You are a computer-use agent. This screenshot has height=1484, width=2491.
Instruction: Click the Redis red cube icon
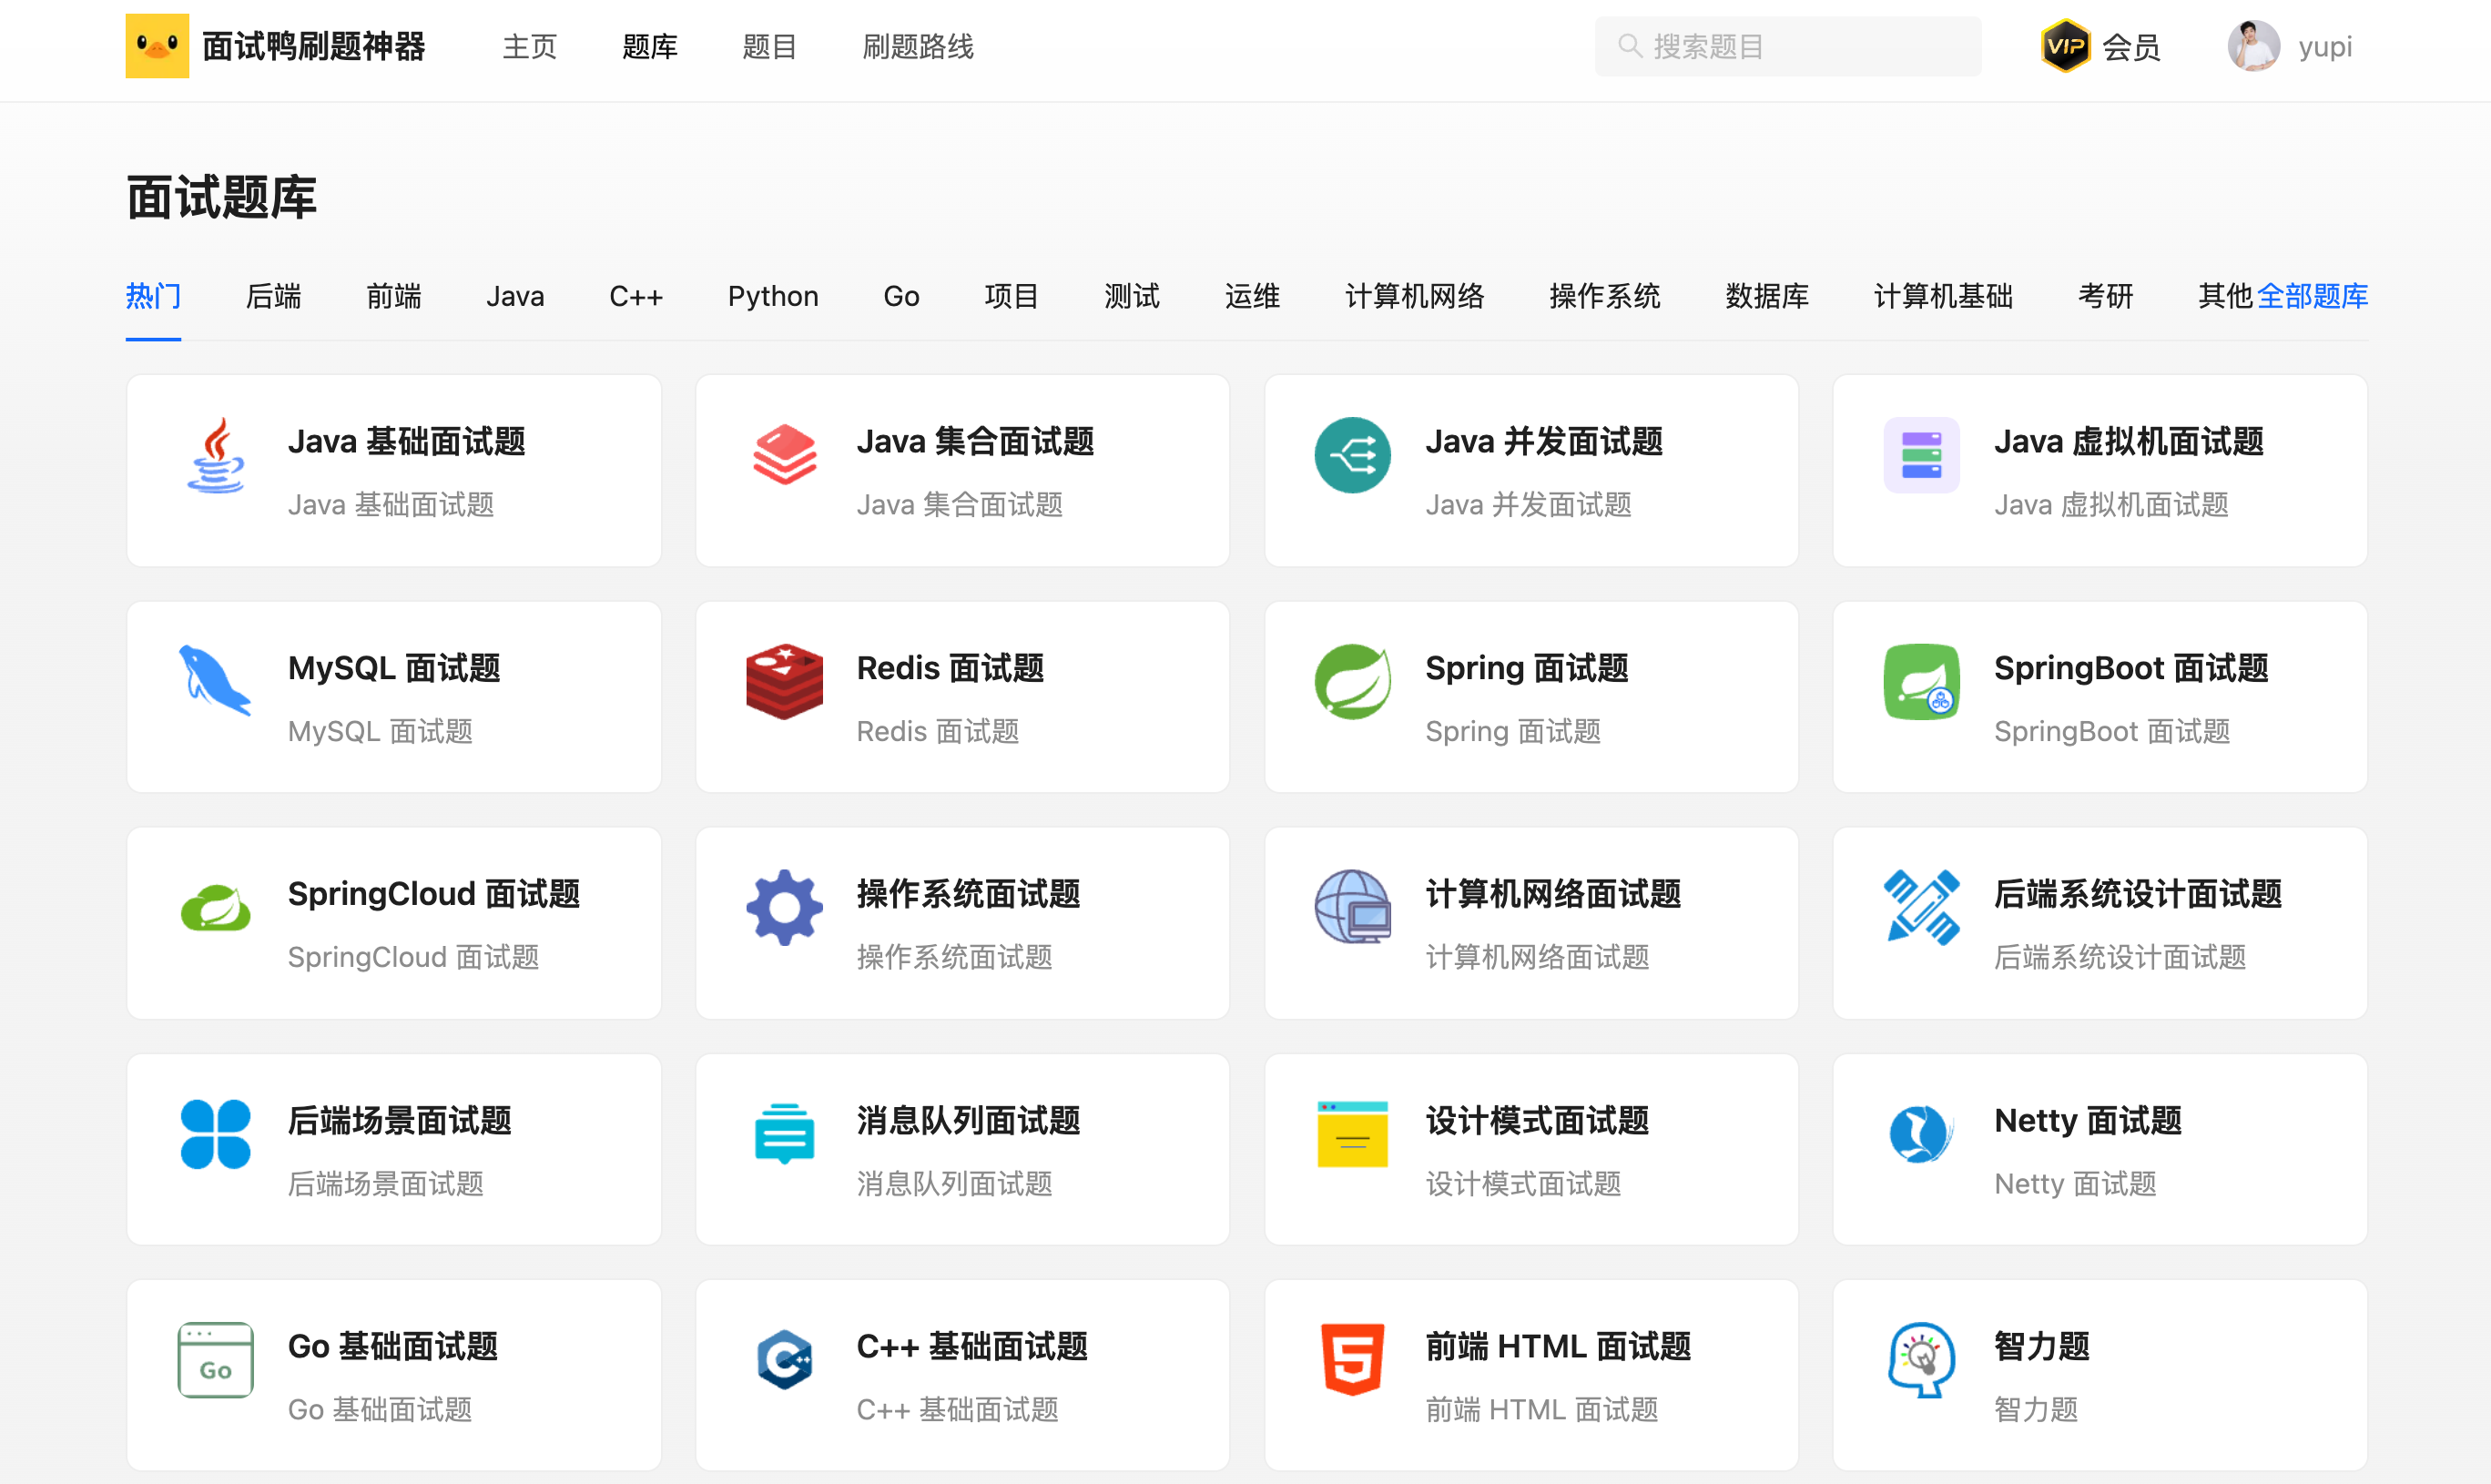point(785,681)
